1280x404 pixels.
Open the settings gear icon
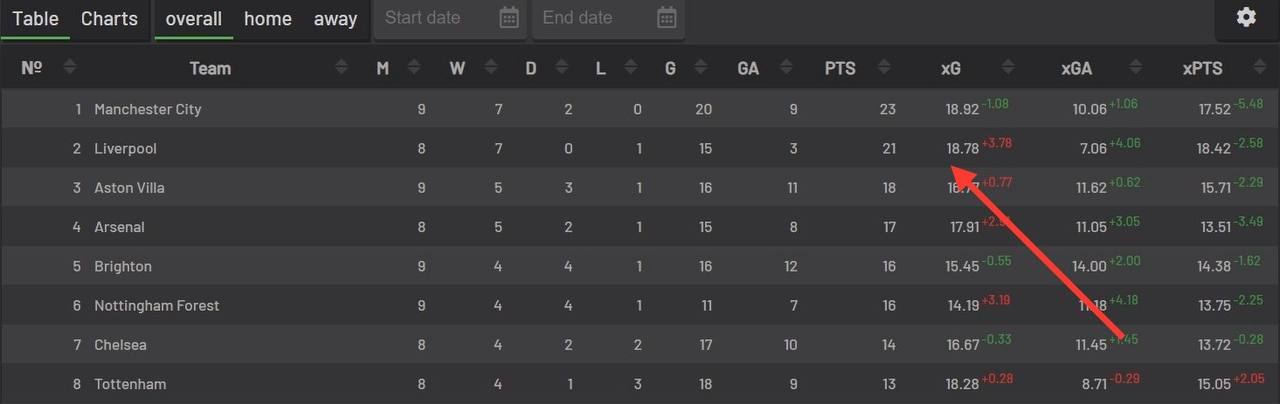click(x=1246, y=18)
